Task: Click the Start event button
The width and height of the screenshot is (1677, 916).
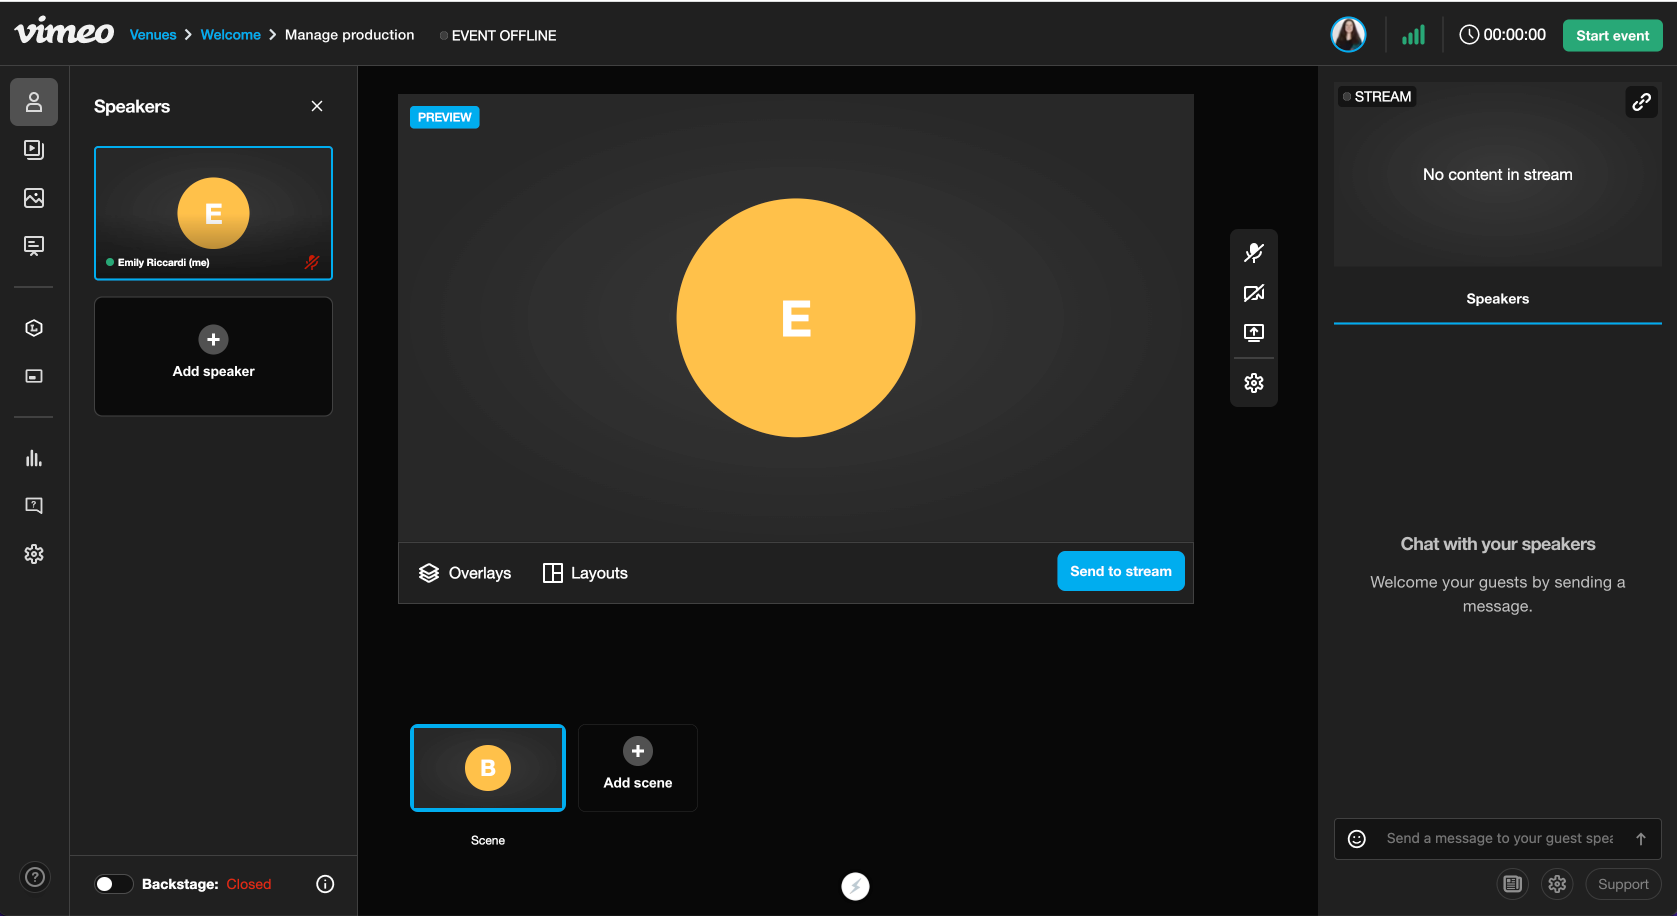Action: (x=1612, y=36)
